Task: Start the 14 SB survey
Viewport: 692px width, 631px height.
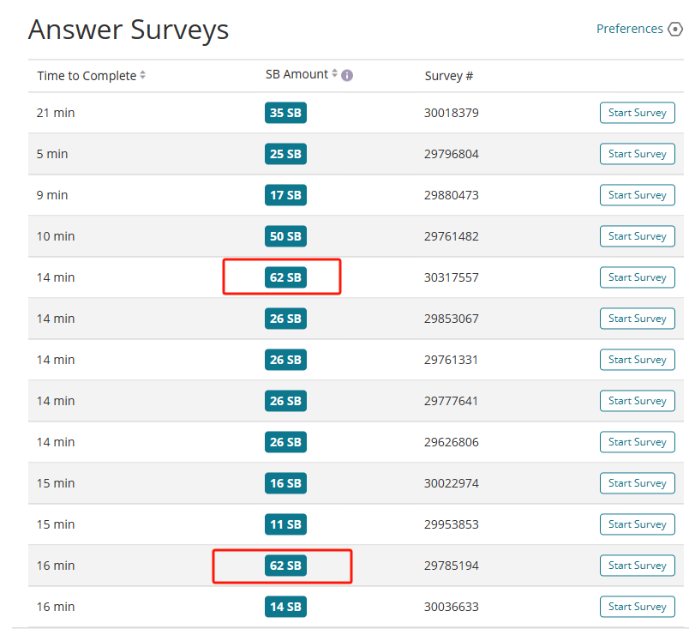Action: click(637, 606)
